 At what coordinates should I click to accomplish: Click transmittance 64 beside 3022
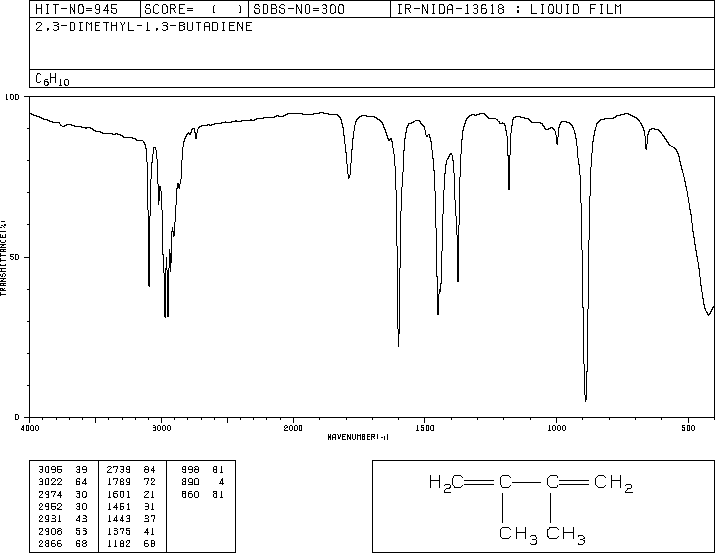pos(81,482)
